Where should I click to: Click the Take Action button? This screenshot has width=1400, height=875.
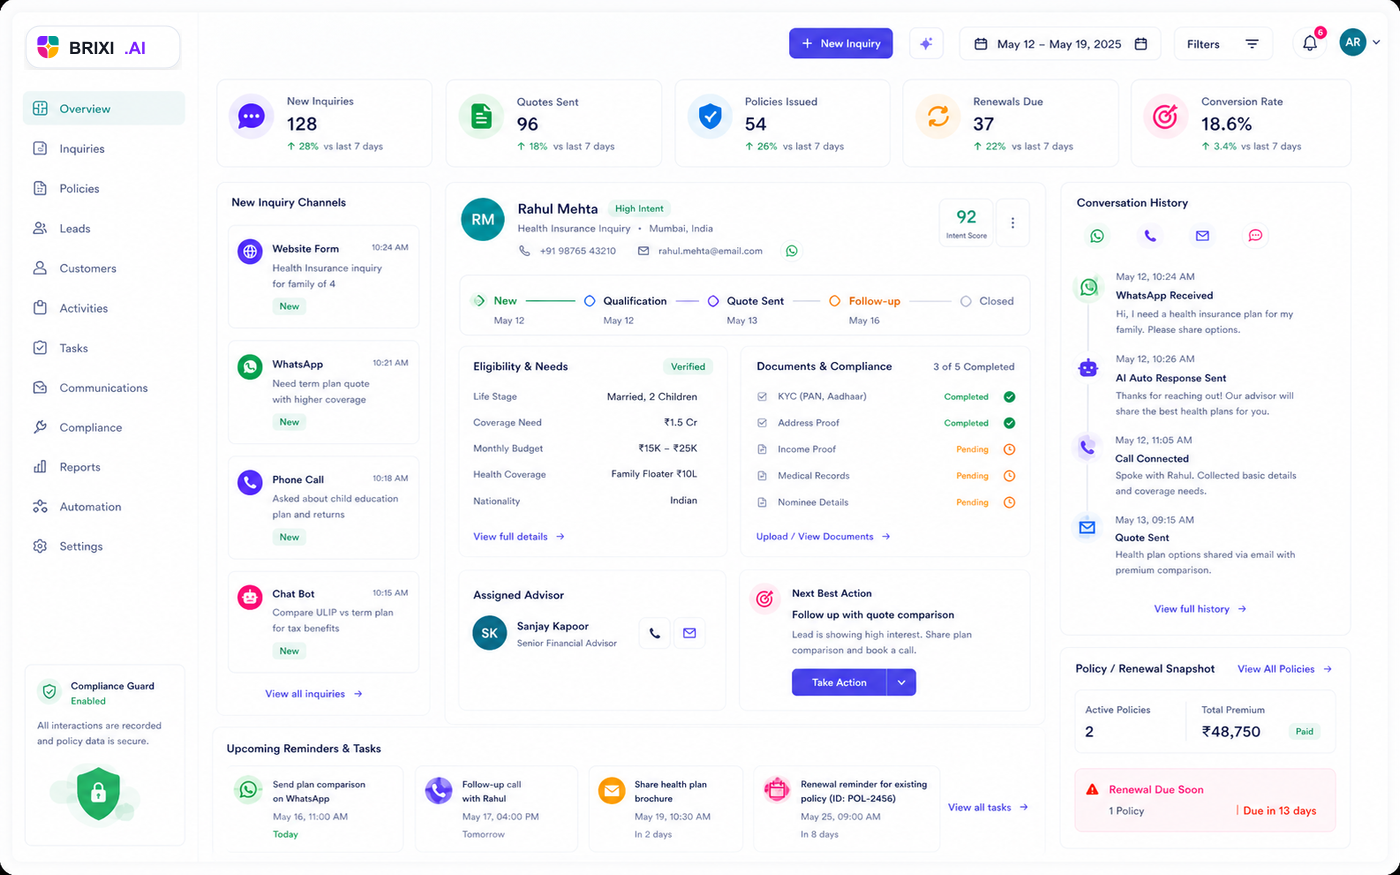[x=839, y=682]
